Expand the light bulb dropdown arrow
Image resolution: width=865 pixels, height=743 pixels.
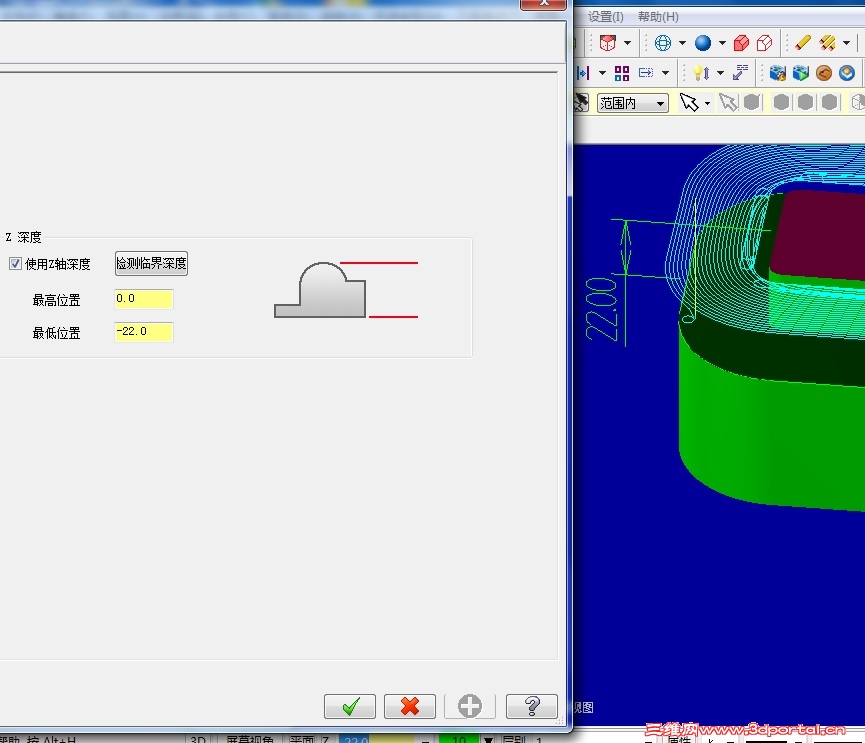coord(720,73)
